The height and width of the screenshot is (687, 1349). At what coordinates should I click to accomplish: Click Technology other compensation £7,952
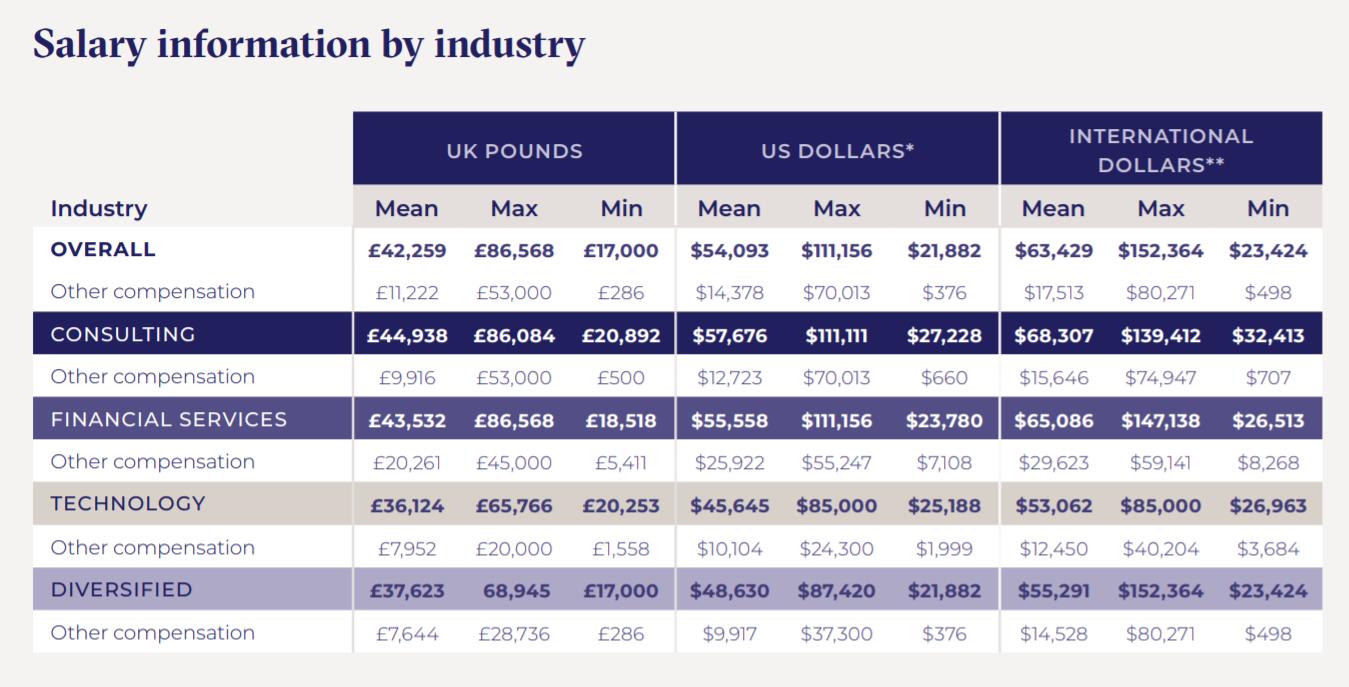pyautogui.click(x=407, y=548)
